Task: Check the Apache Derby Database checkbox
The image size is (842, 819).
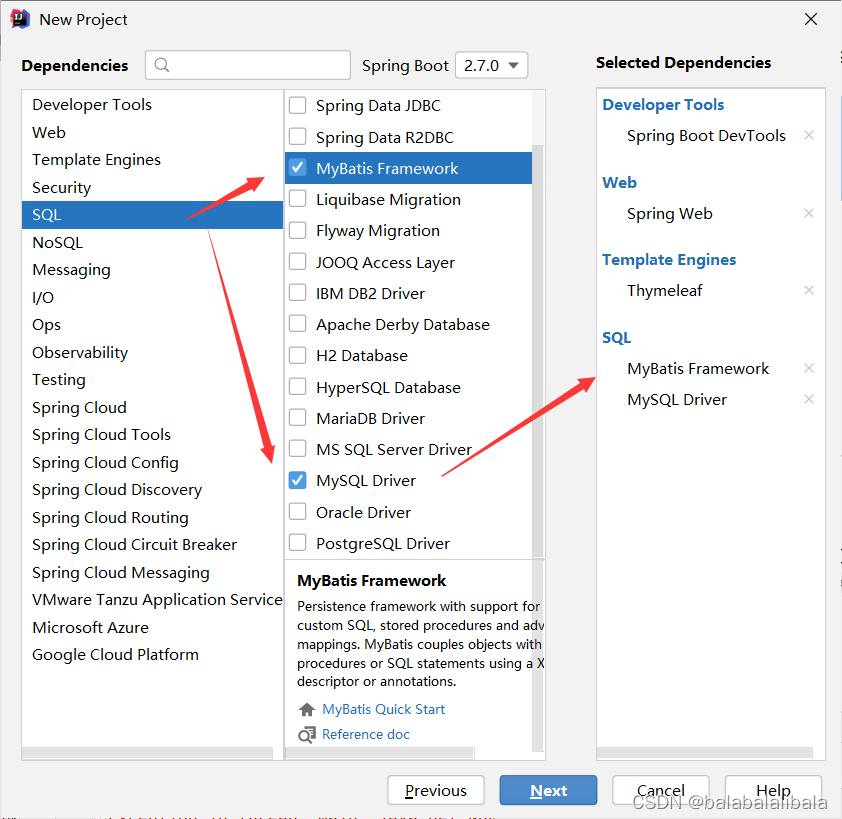Action: (x=297, y=324)
